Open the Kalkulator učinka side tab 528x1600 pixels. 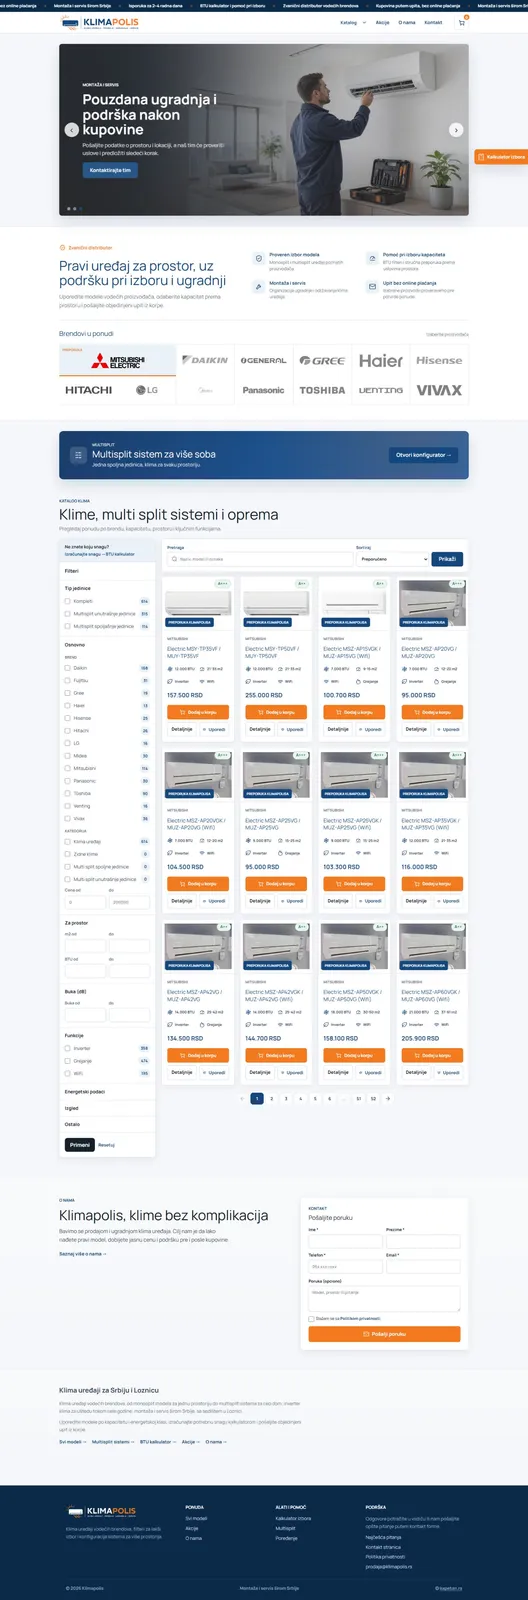(x=501, y=157)
